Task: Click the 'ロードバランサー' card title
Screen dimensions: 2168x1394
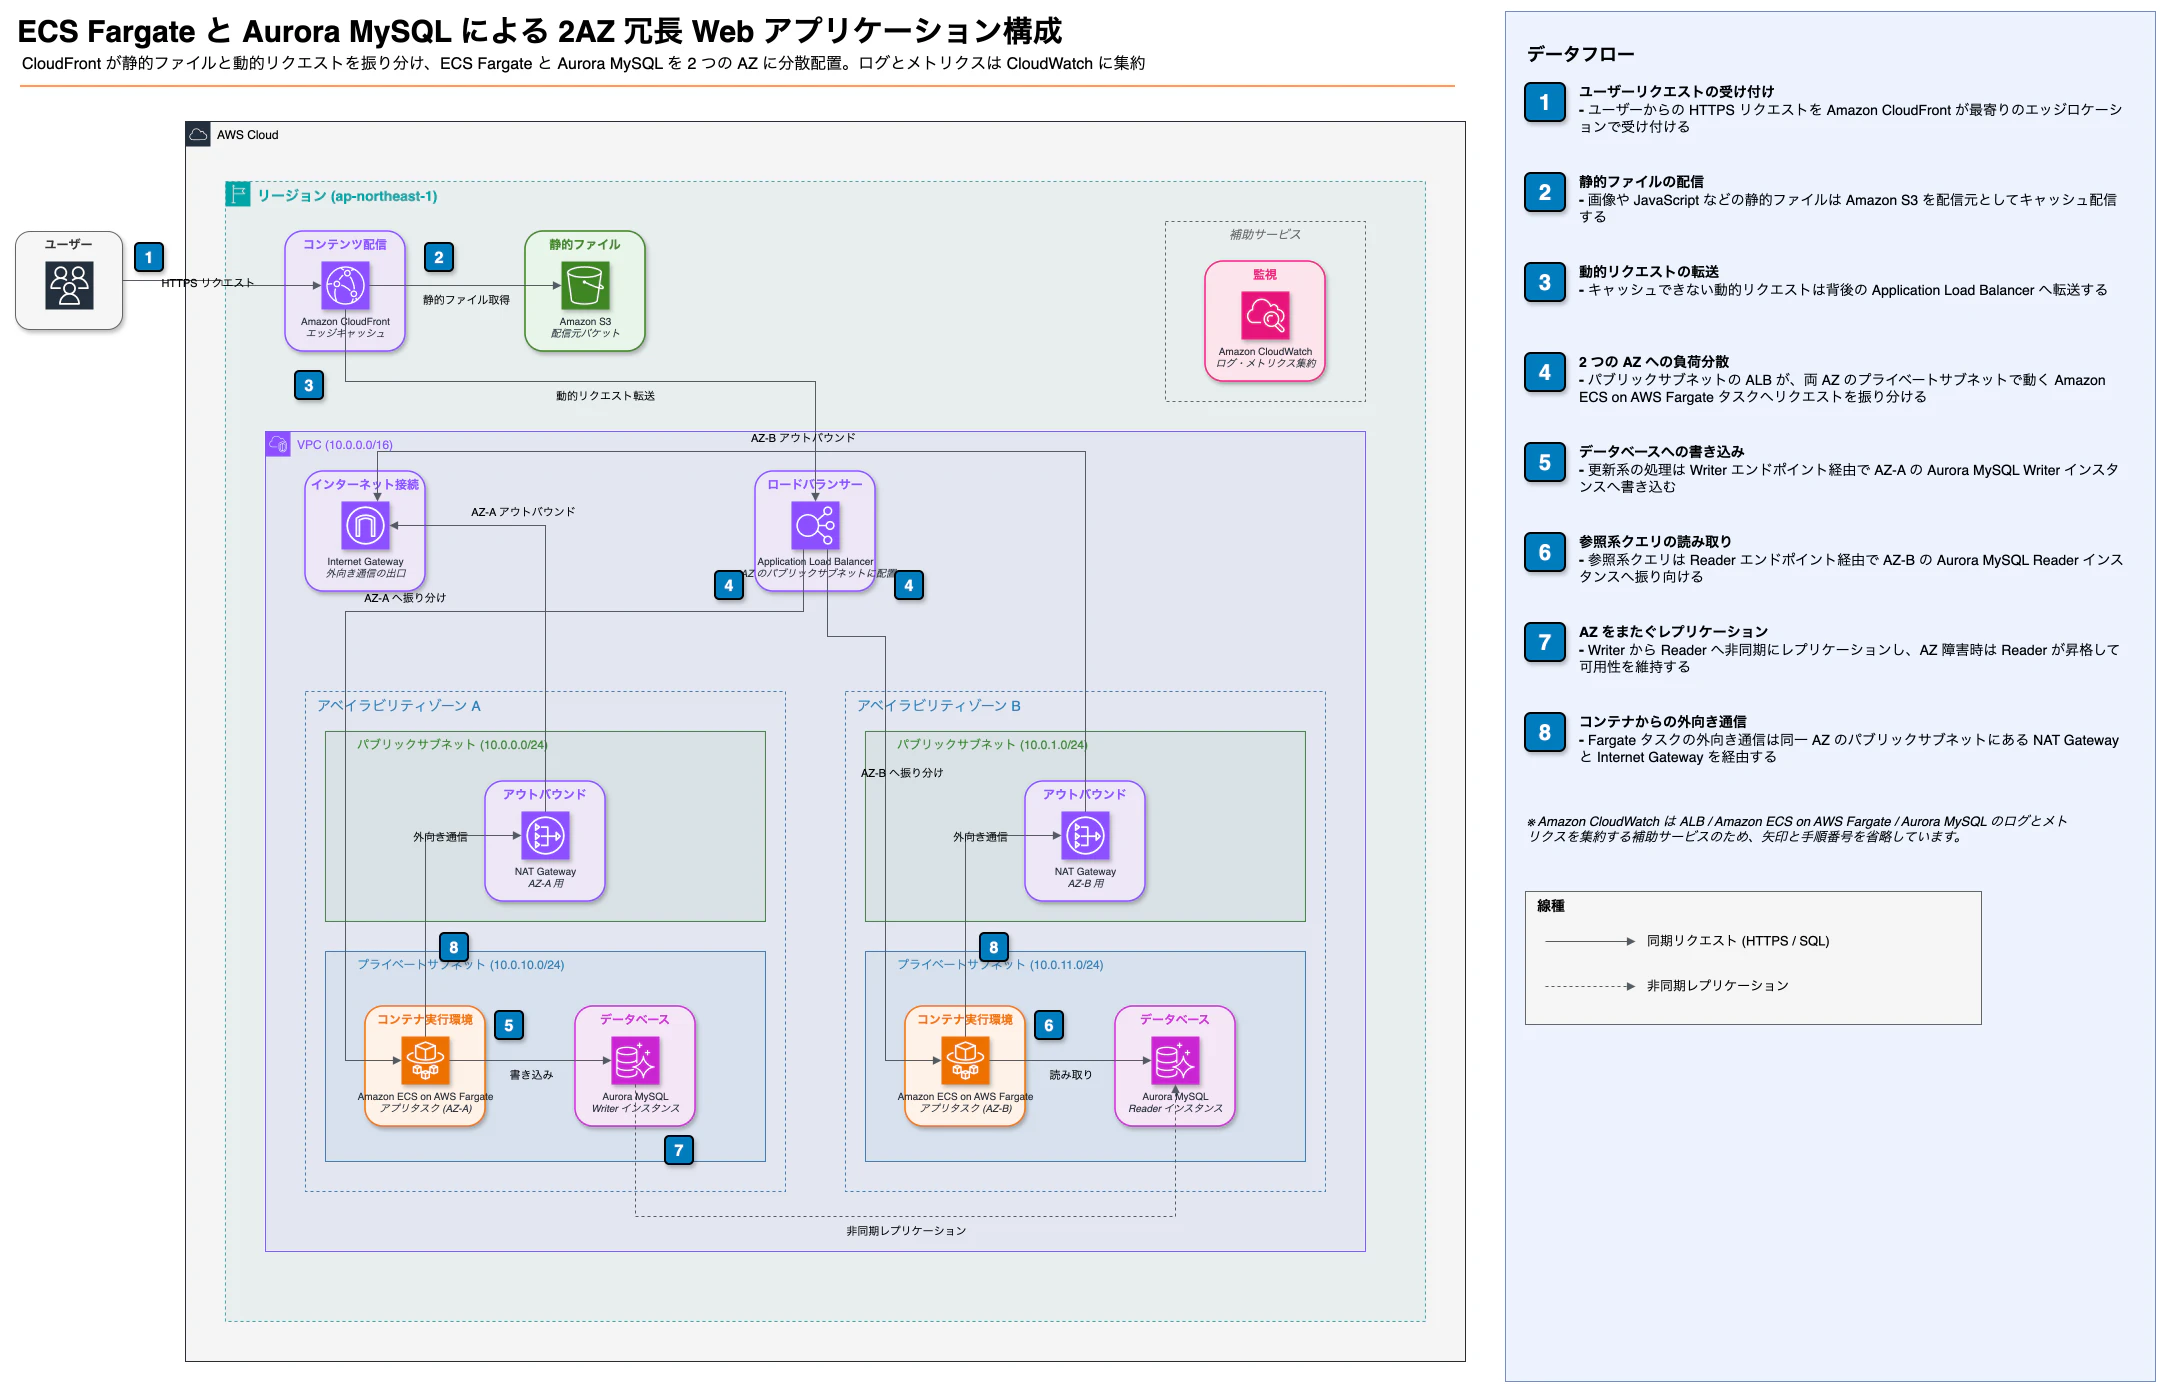Action: (815, 484)
